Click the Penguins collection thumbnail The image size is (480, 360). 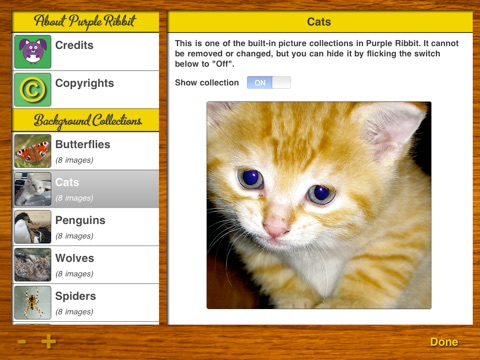[x=33, y=227]
